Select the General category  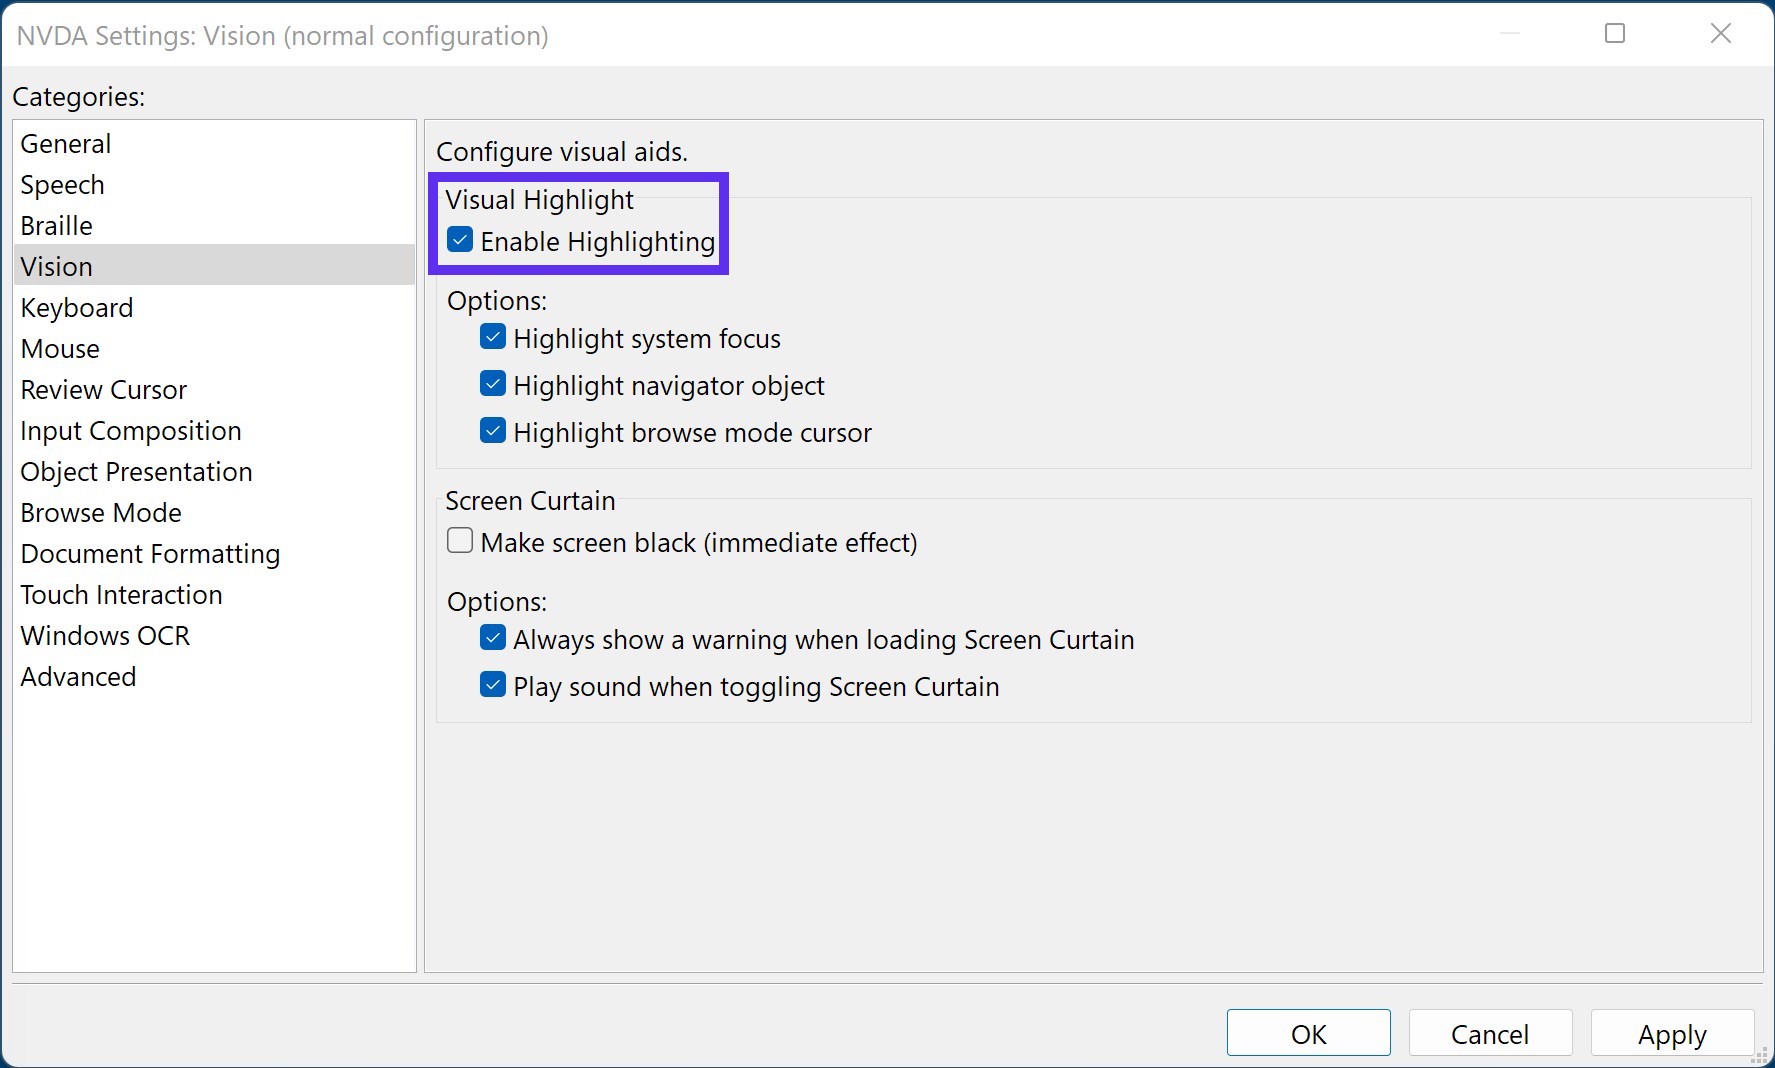tap(65, 143)
